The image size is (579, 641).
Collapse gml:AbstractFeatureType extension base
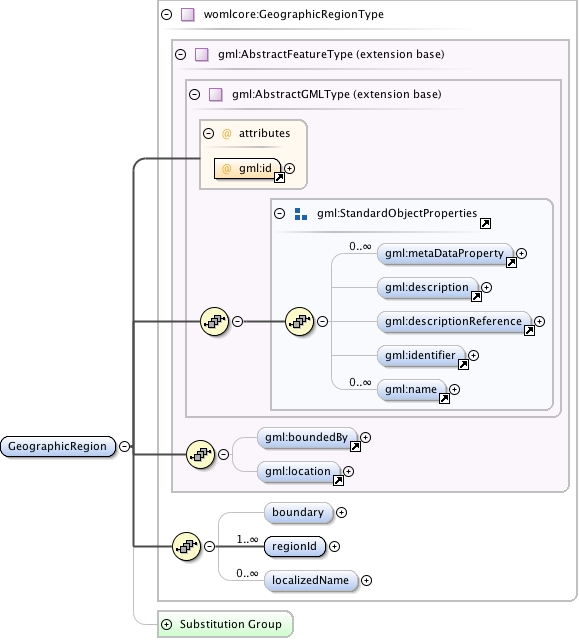(180, 54)
